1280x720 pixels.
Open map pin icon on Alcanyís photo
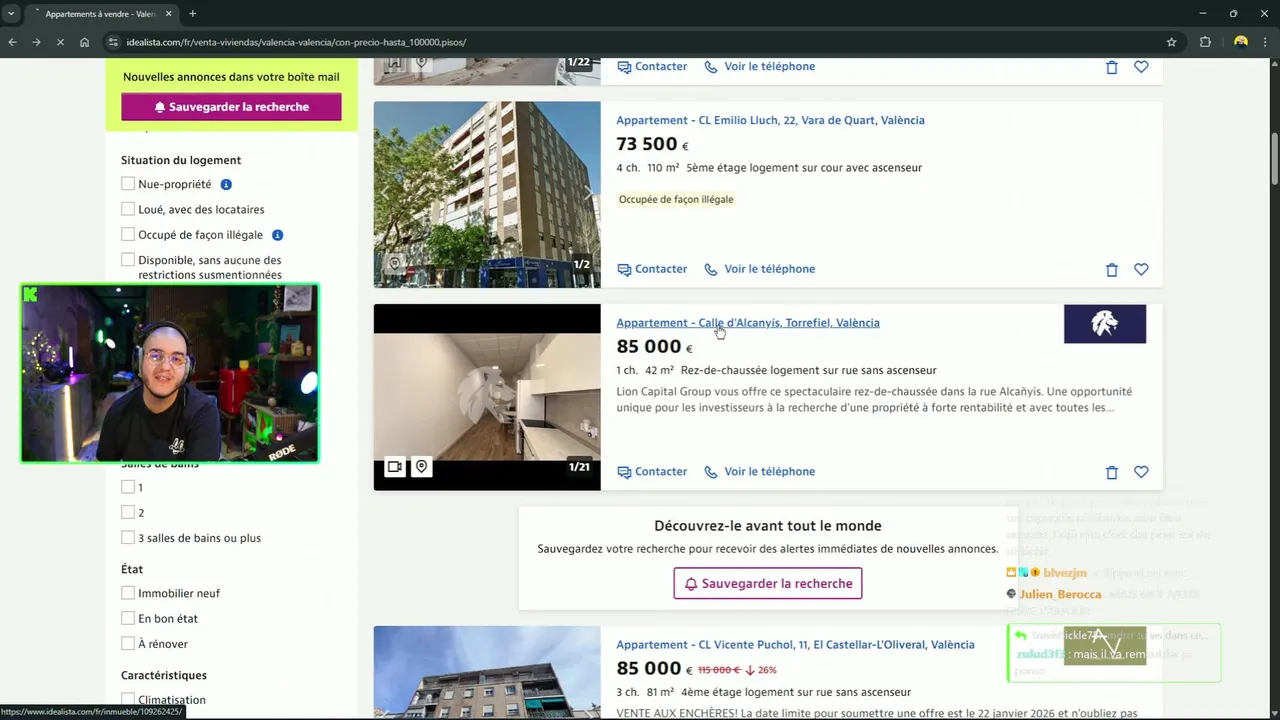[x=422, y=466]
